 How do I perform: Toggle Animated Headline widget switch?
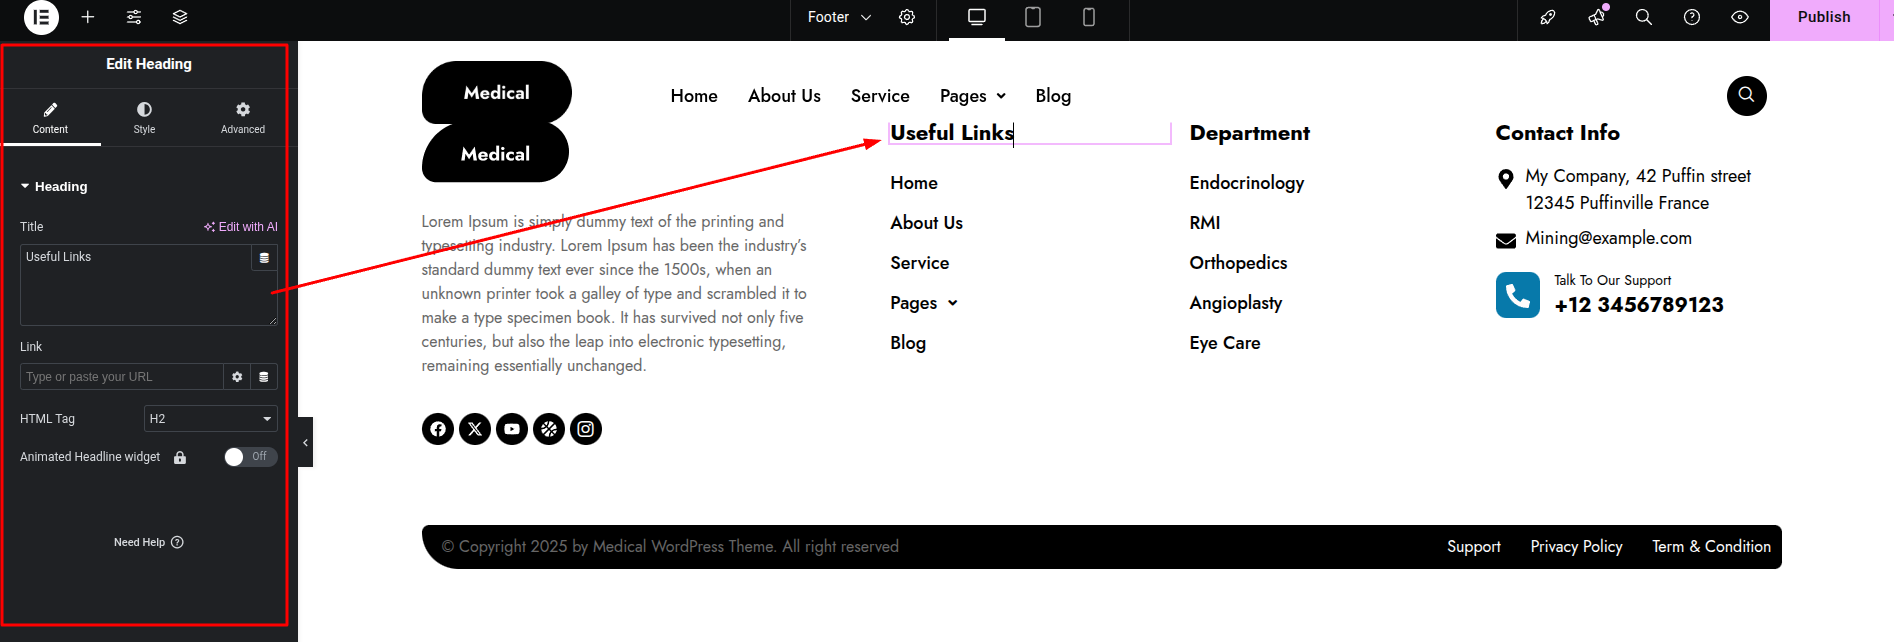(x=250, y=457)
